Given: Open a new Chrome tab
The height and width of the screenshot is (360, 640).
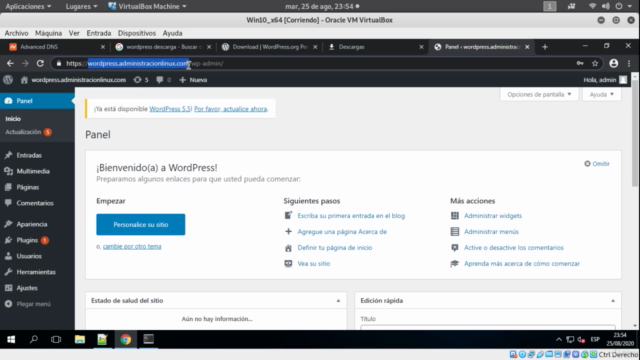Looking at the screenshot, I should [544, 47].
